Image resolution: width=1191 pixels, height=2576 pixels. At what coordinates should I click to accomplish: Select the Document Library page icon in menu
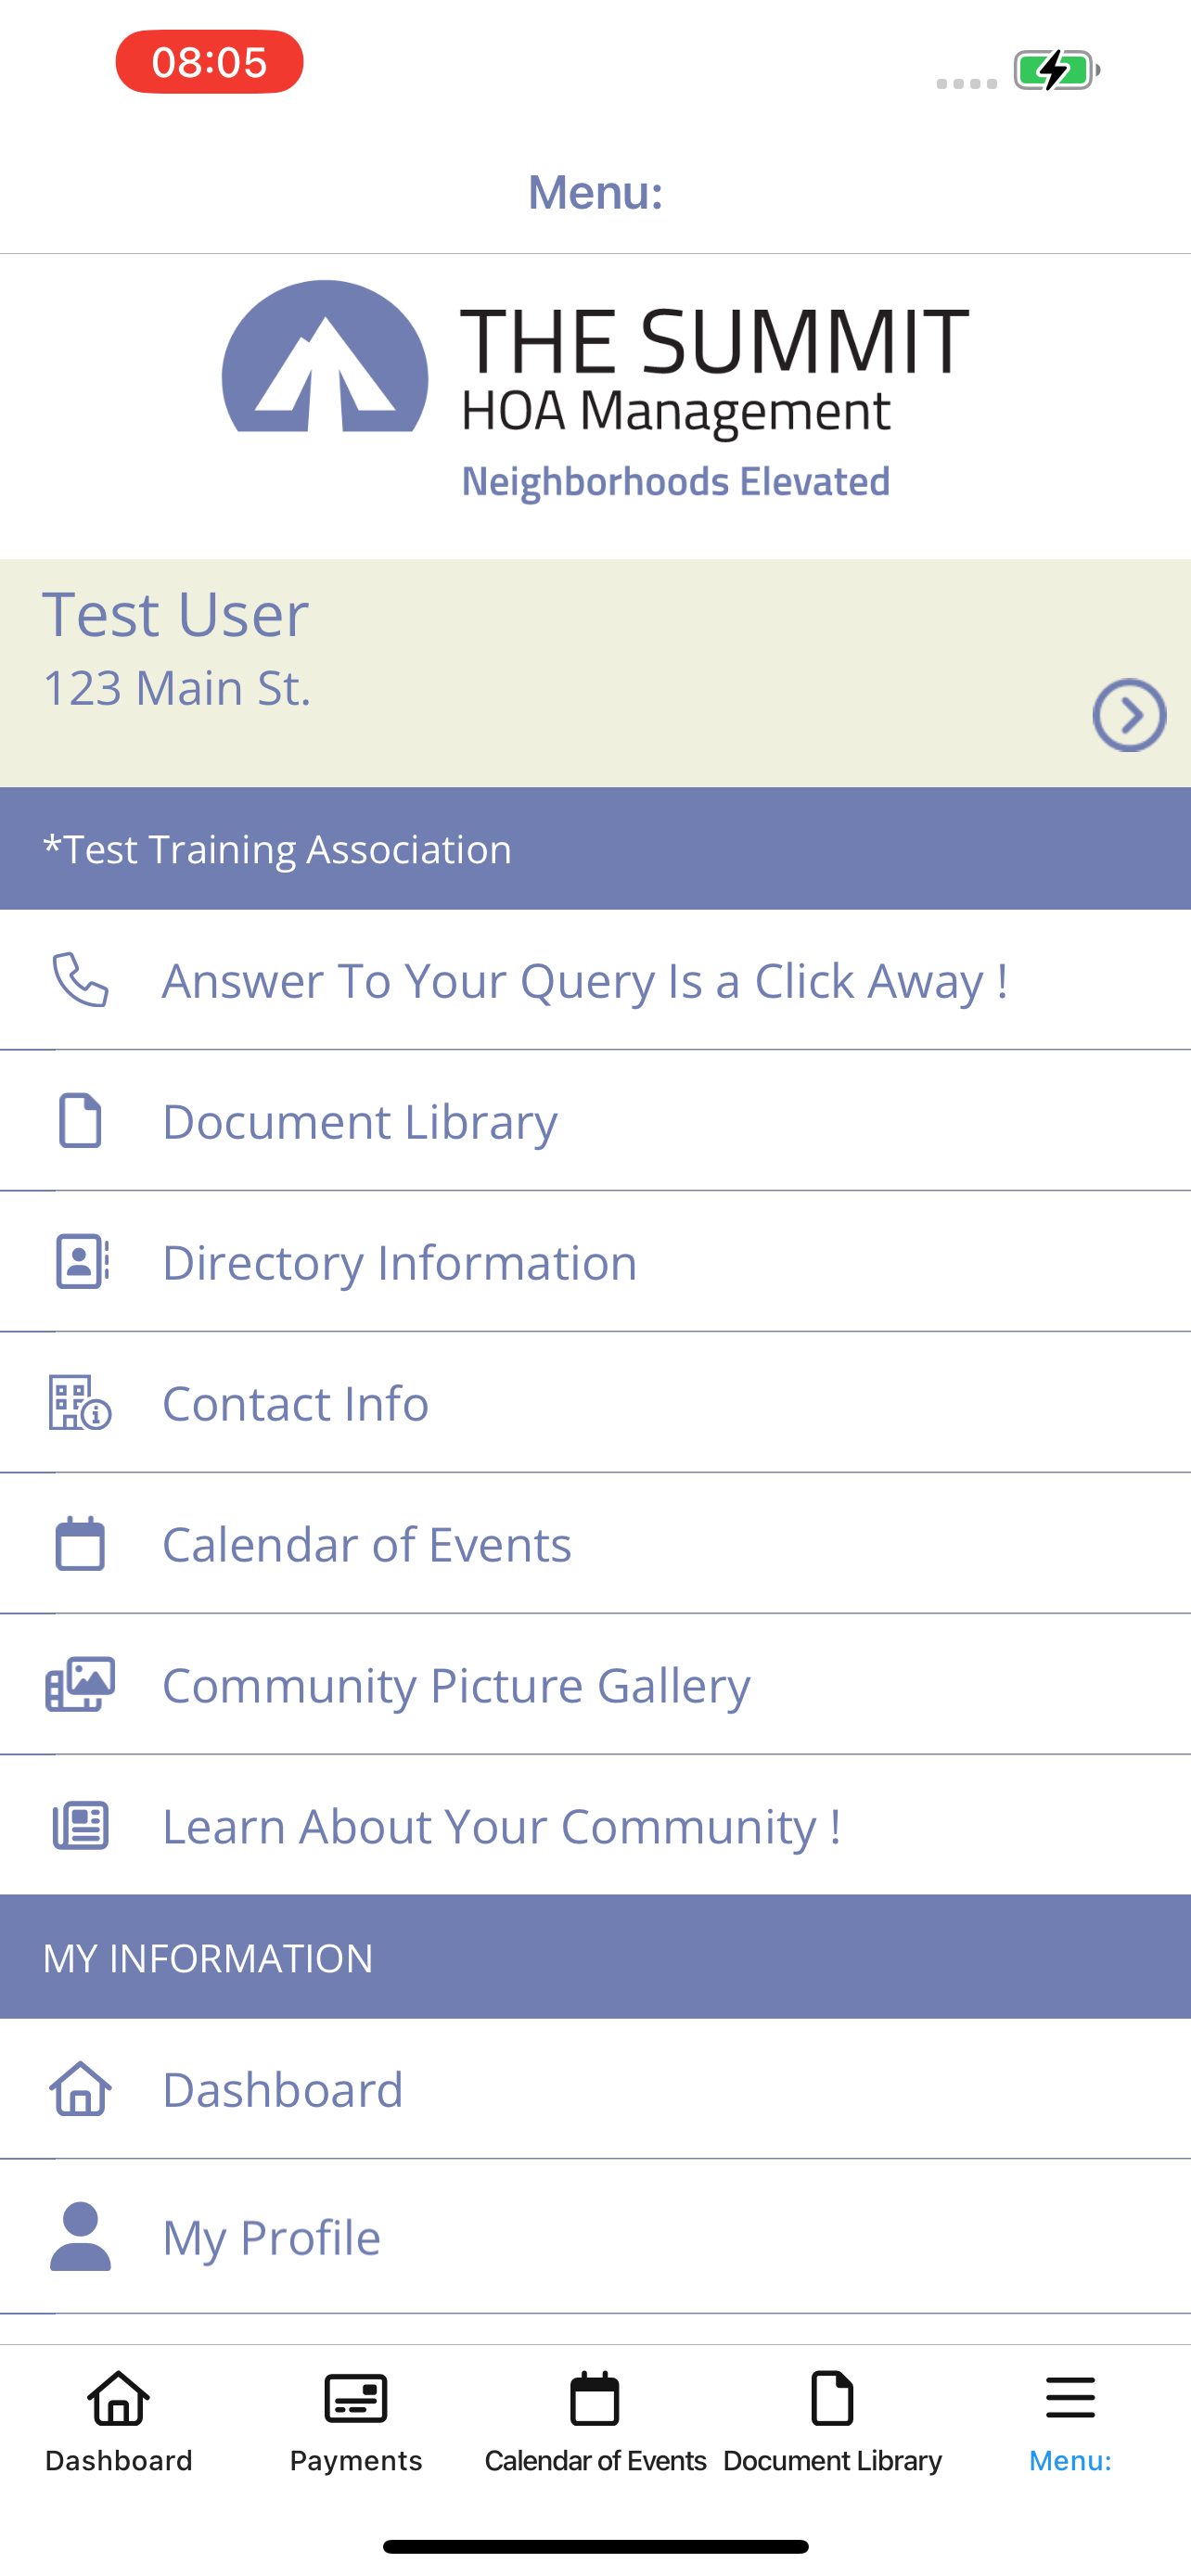[x=80, y=1120]
